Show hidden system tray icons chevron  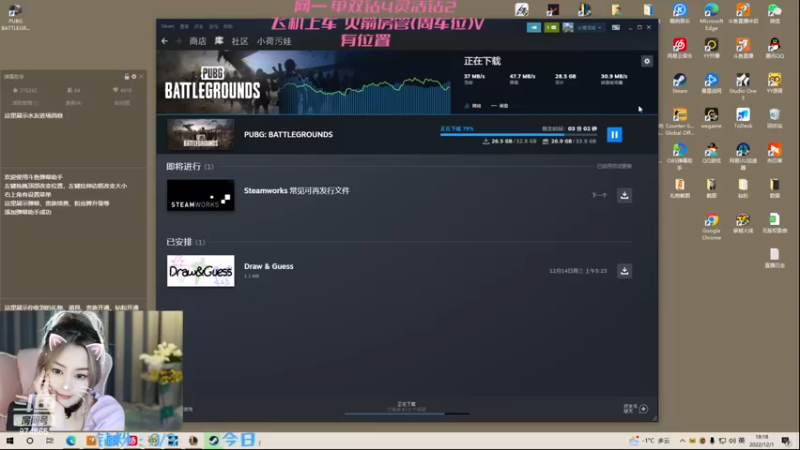coord(682,440)
